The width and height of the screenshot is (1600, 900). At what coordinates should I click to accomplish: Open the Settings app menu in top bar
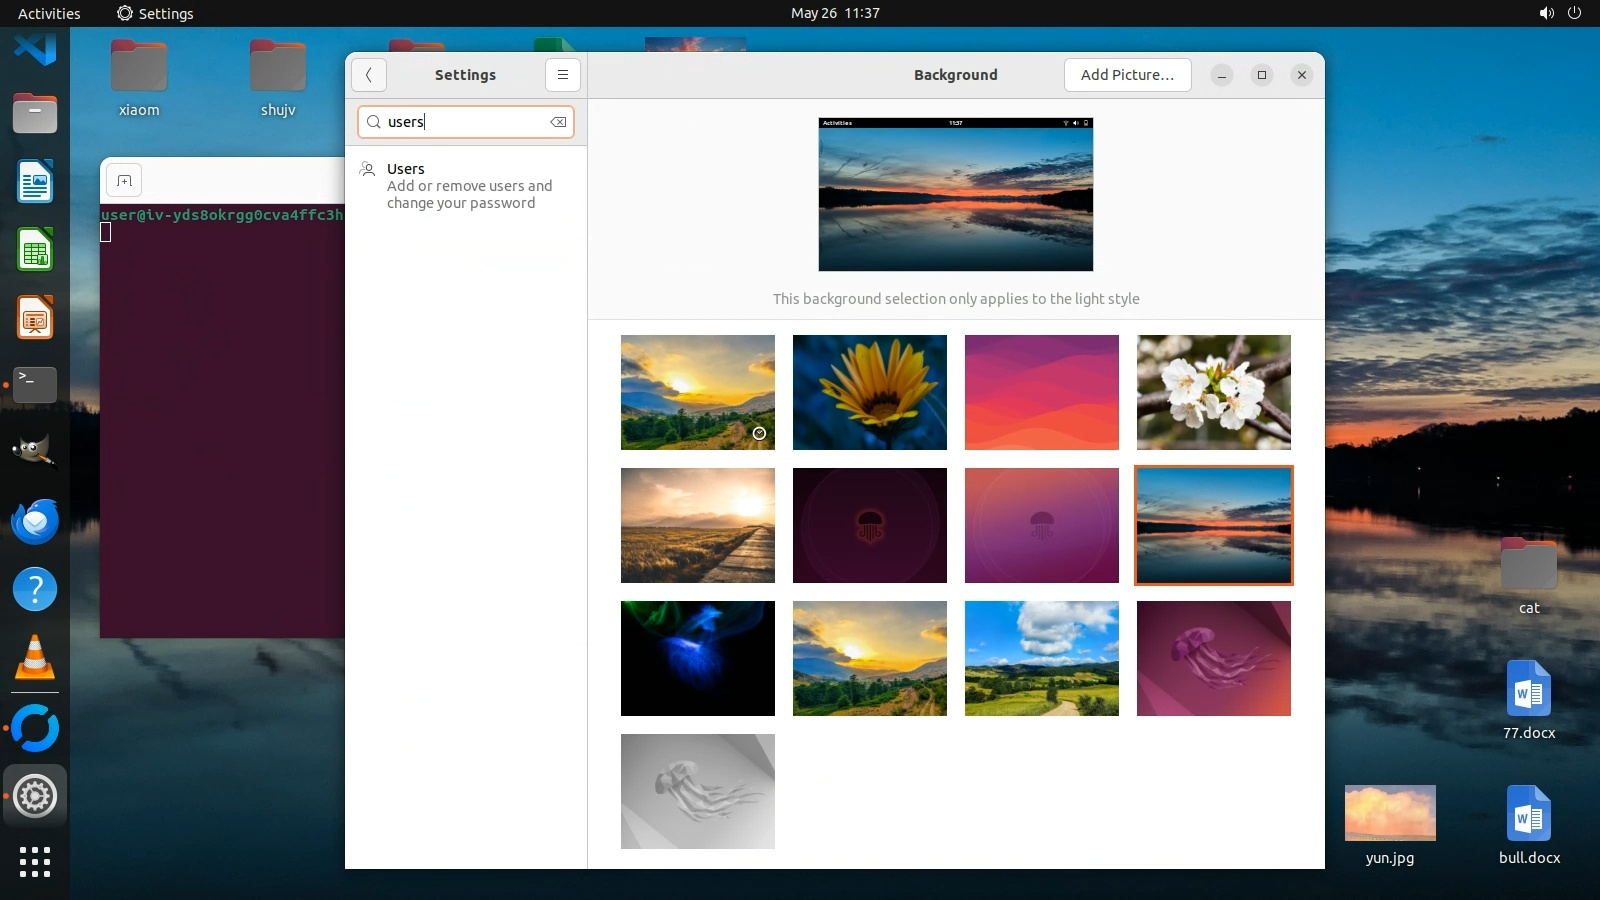click(155, 13)
